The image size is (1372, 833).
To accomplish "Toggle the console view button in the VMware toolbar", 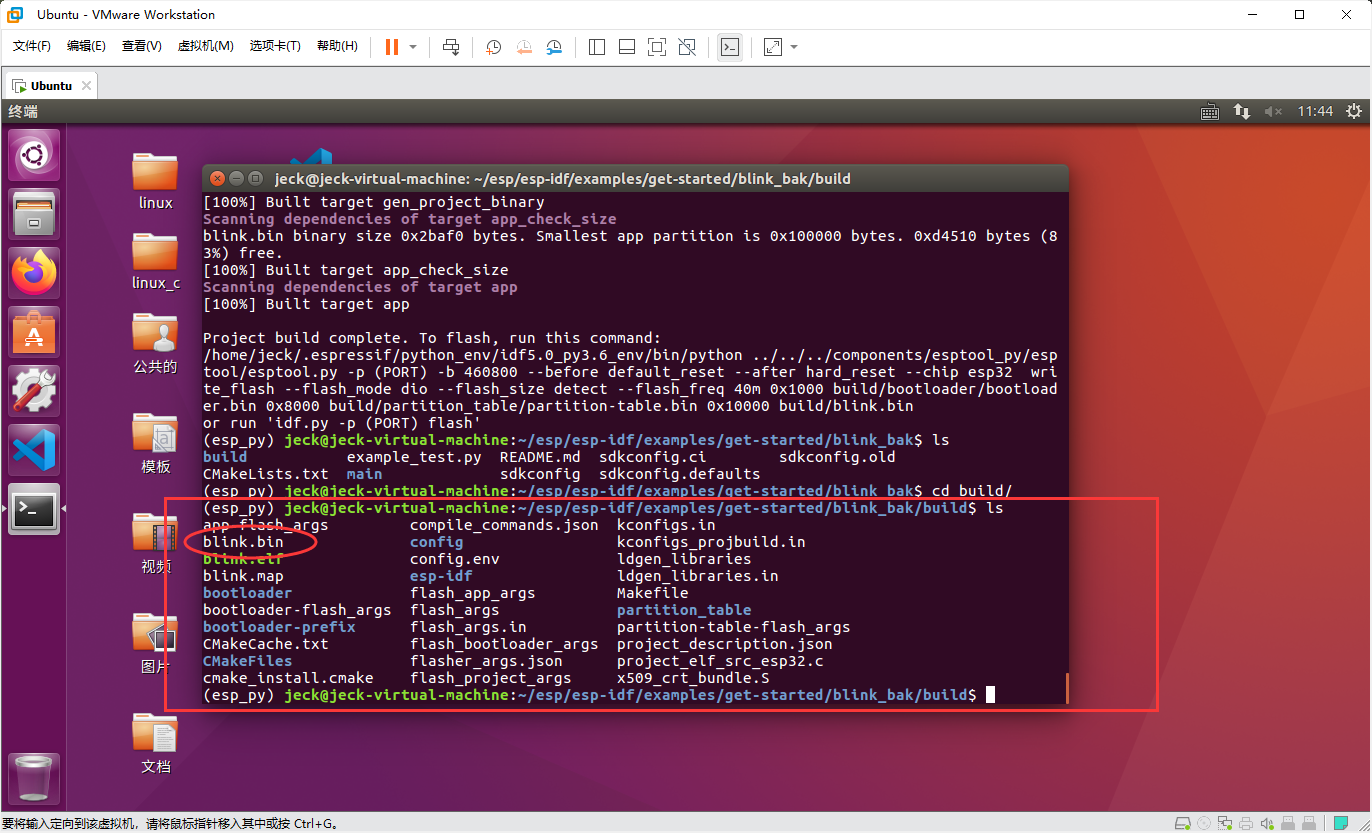I will click(730, 47).
